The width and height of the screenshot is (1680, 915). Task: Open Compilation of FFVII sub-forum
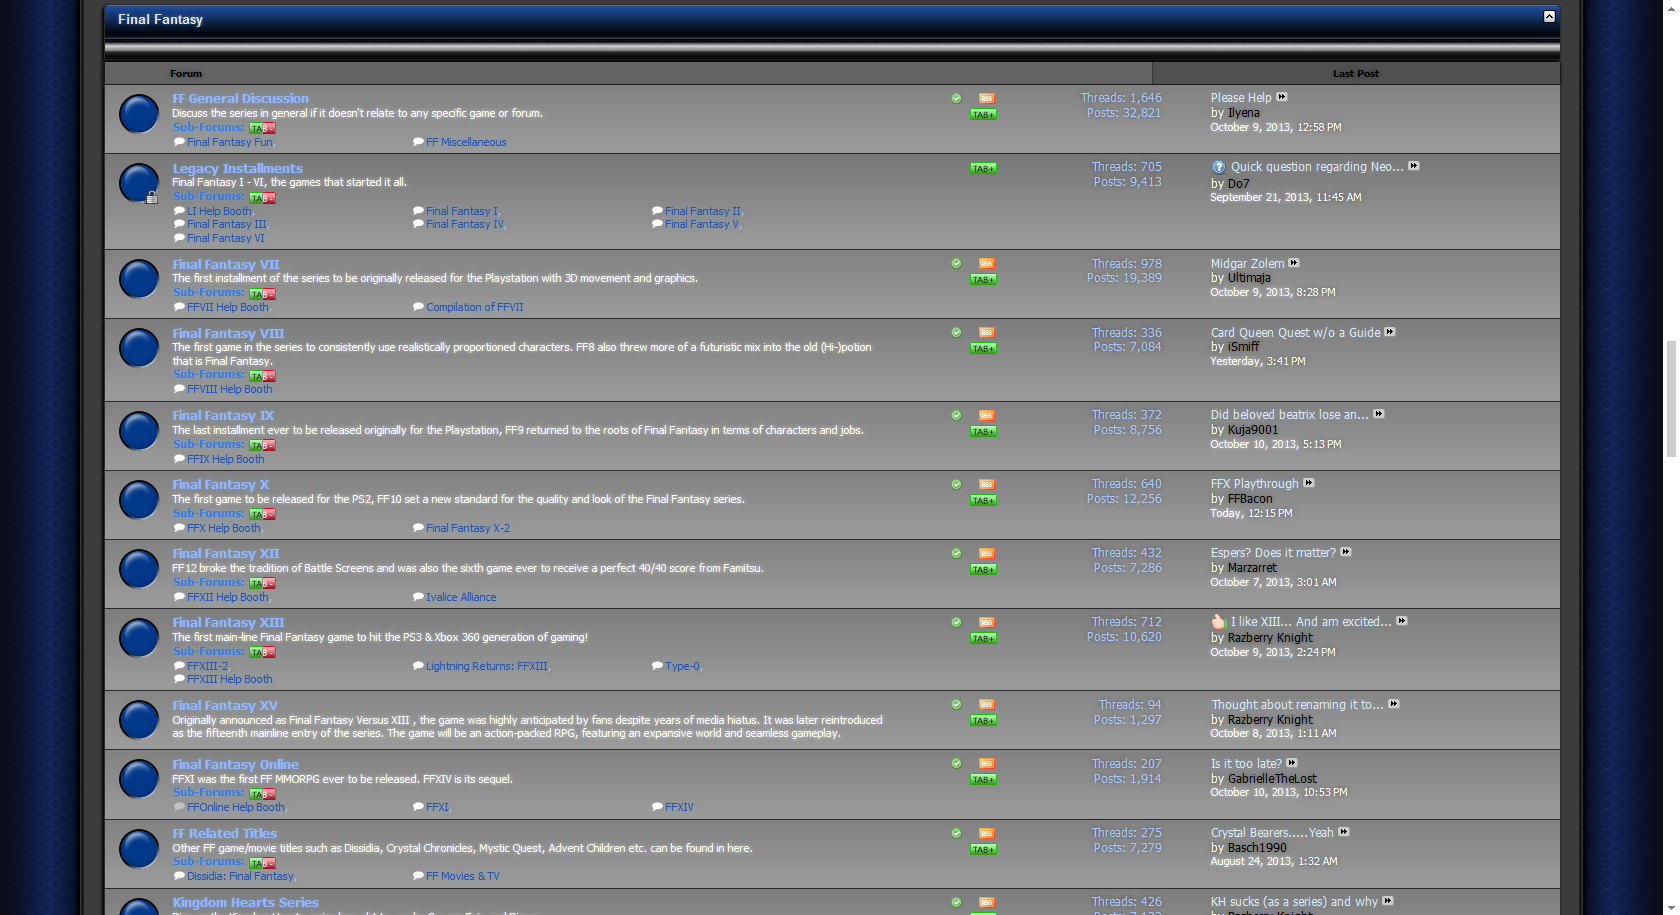pyautogui.click(x=475, y=308)
